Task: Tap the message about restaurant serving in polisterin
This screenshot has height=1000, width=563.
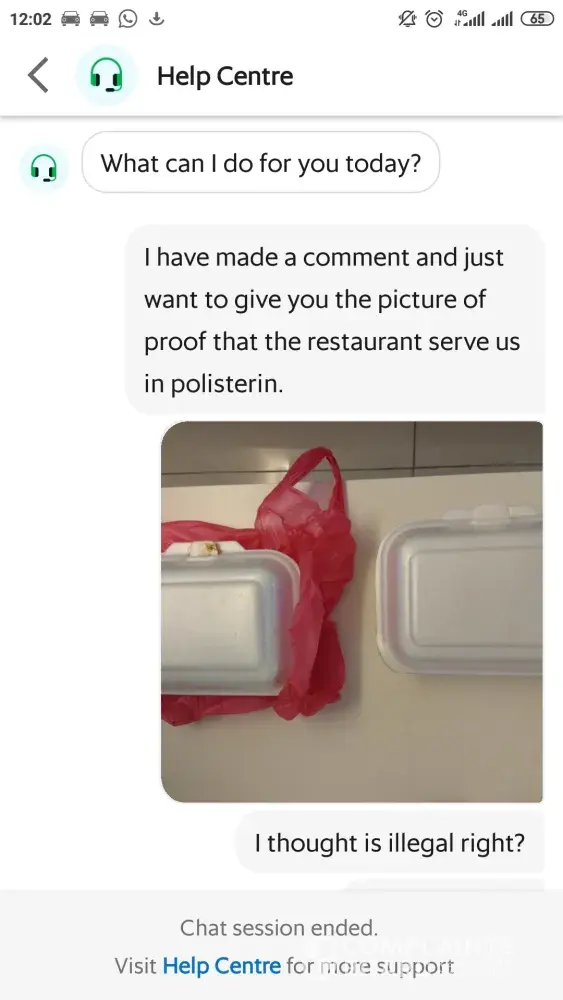Action: coord(334,320)
